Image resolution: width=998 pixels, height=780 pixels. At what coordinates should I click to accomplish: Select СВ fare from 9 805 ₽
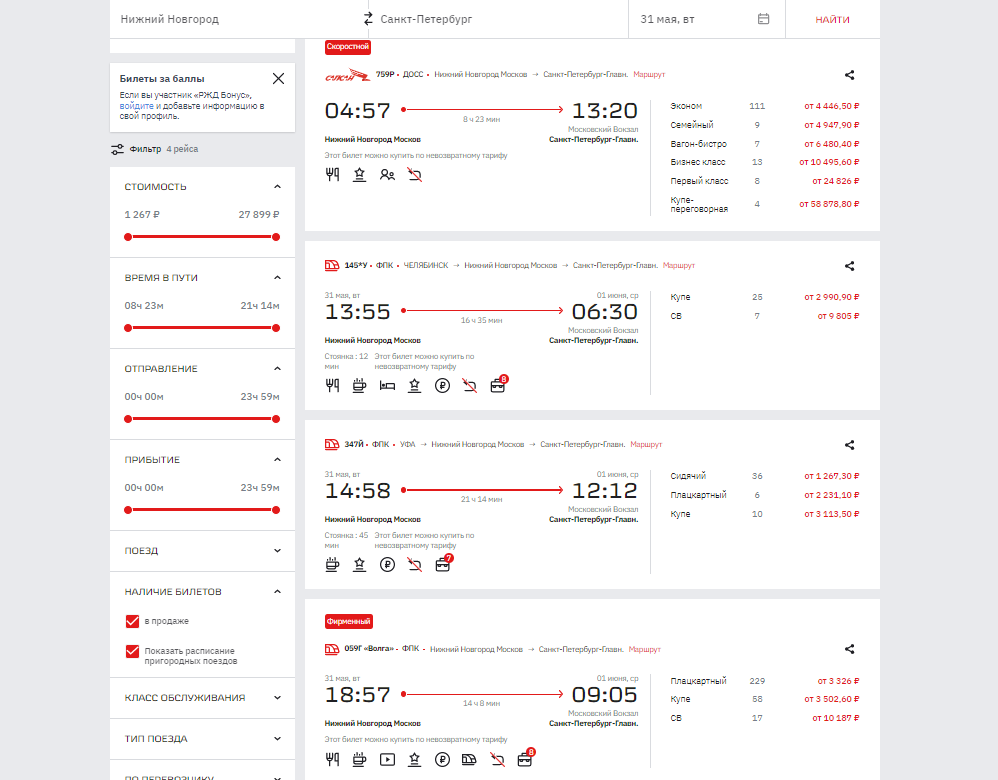tap(764, 316)
